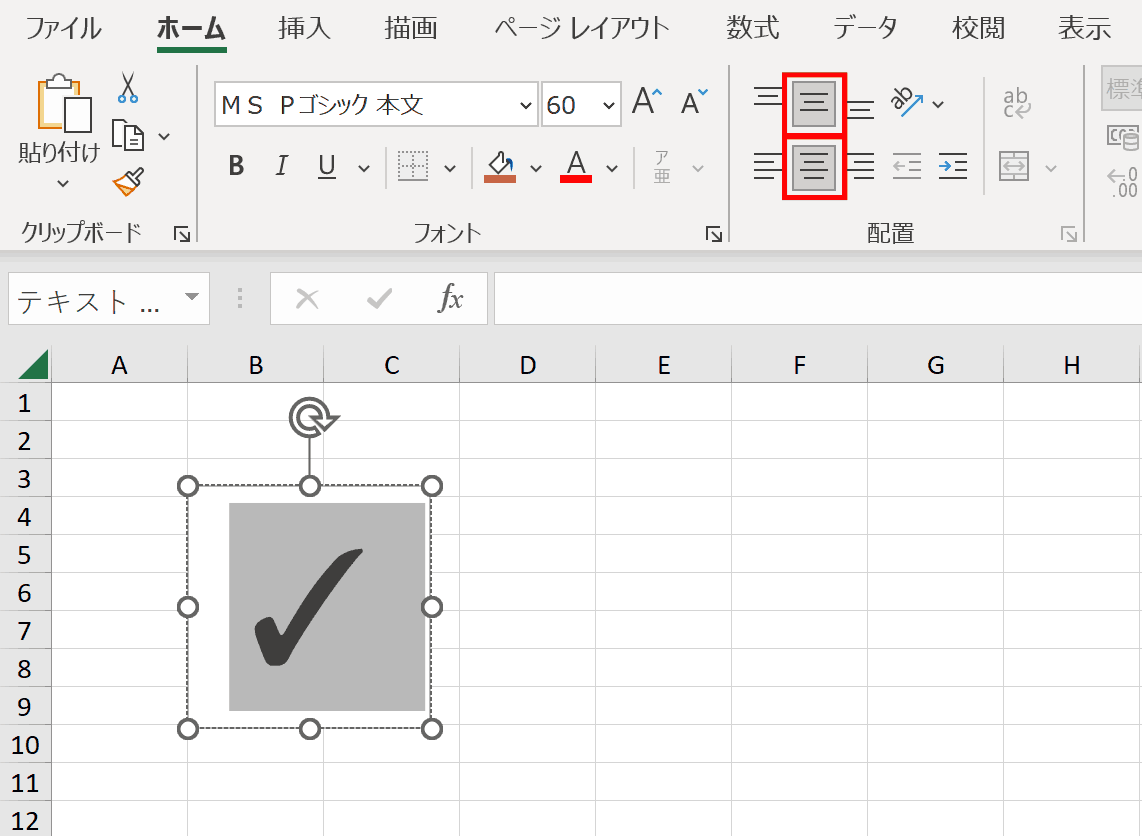Open the フォント dialog launcher
This screenshot has width=1142, height=836.
pos(714,234)
